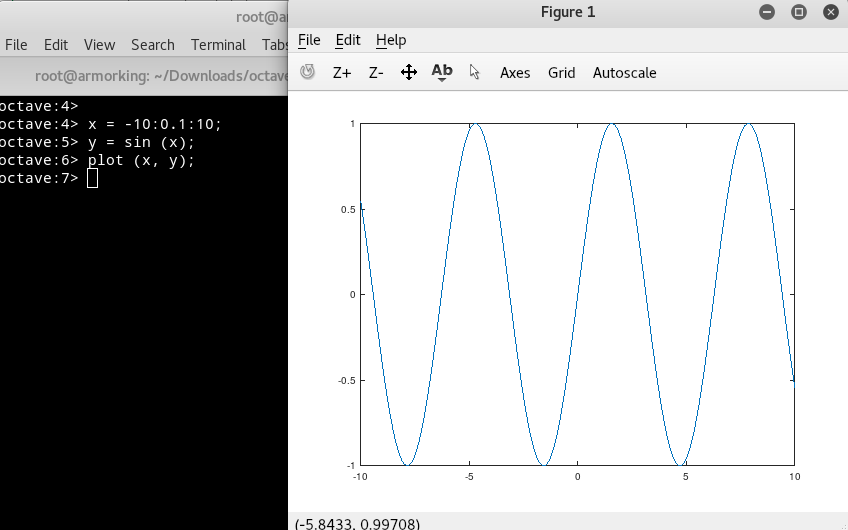Maximize the Figure 1 window
The image size is (848, 530).
tap(798, 12)
